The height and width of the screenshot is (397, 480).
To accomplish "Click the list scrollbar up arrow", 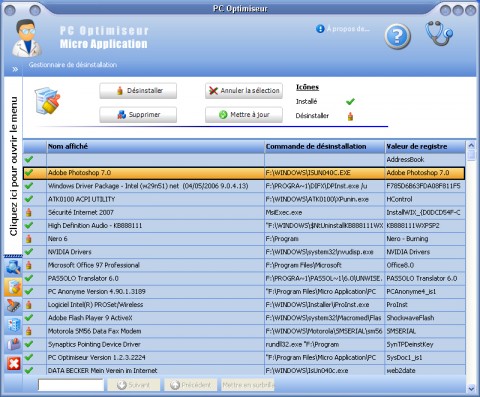I will pos(471,145).
